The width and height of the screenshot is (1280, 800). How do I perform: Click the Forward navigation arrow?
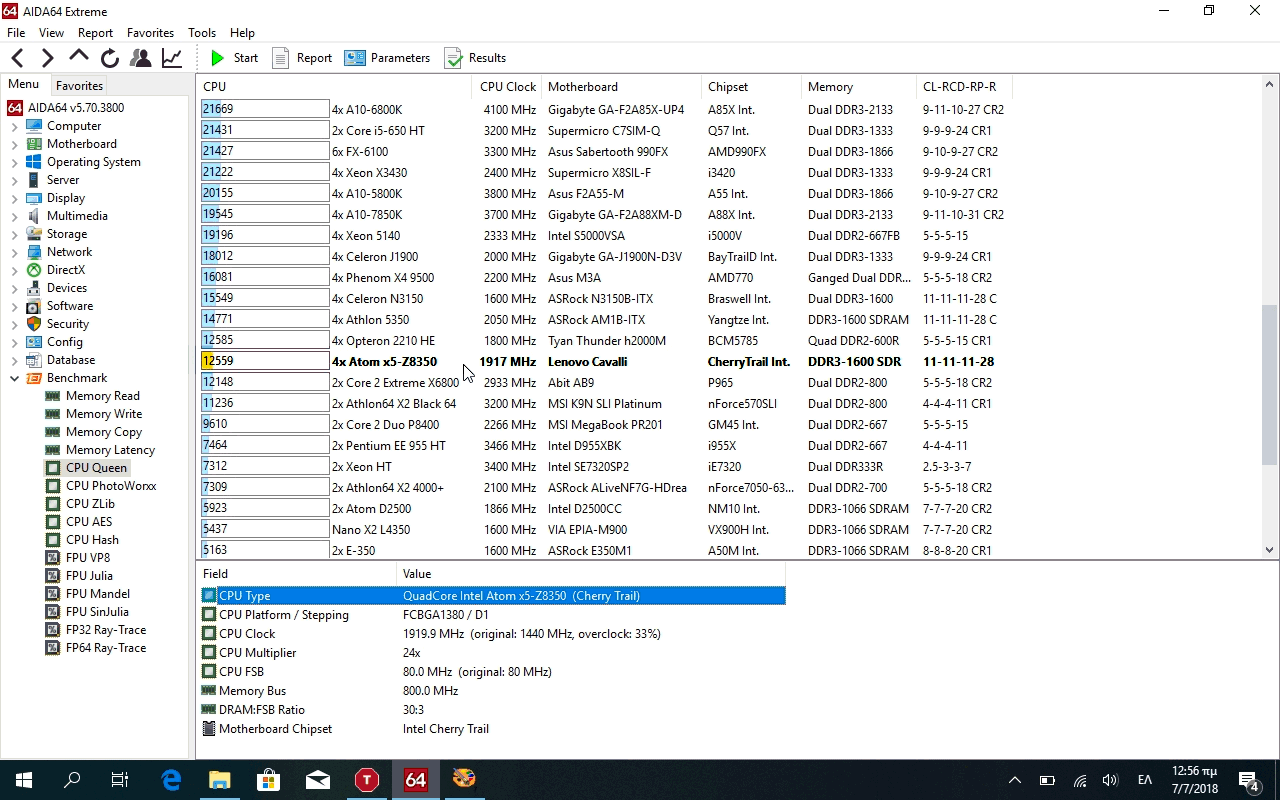click(47, 58)
